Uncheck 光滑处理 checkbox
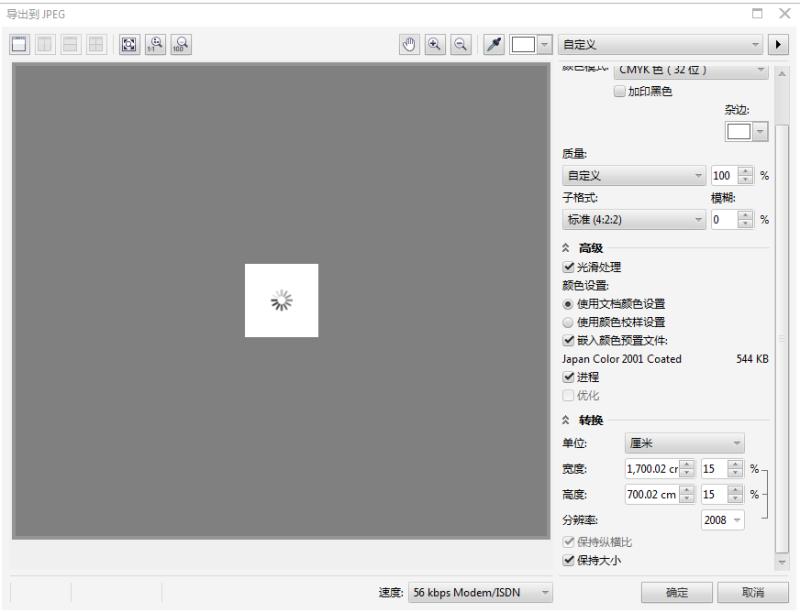This screenshot has height=612, width=800. (x=568, y=267)
